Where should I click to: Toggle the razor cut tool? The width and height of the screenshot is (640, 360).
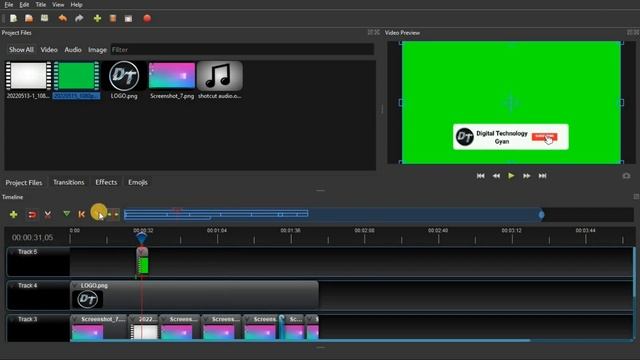point(48,214)
